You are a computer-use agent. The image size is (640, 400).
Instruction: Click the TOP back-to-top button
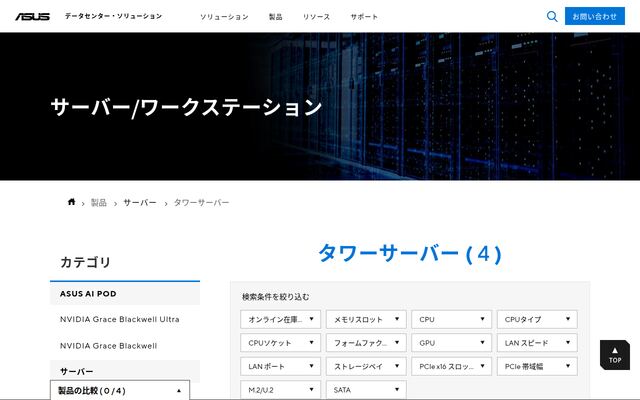(615, 355)
